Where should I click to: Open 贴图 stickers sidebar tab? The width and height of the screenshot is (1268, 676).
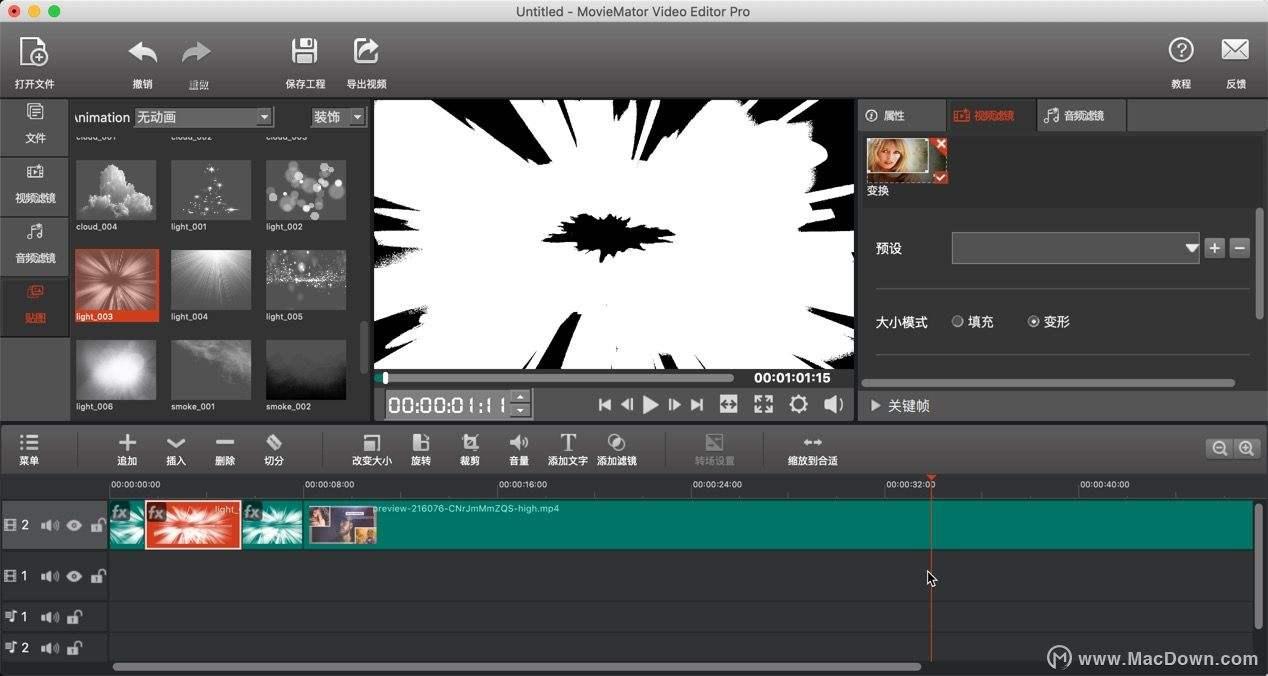tap(35, 306)
